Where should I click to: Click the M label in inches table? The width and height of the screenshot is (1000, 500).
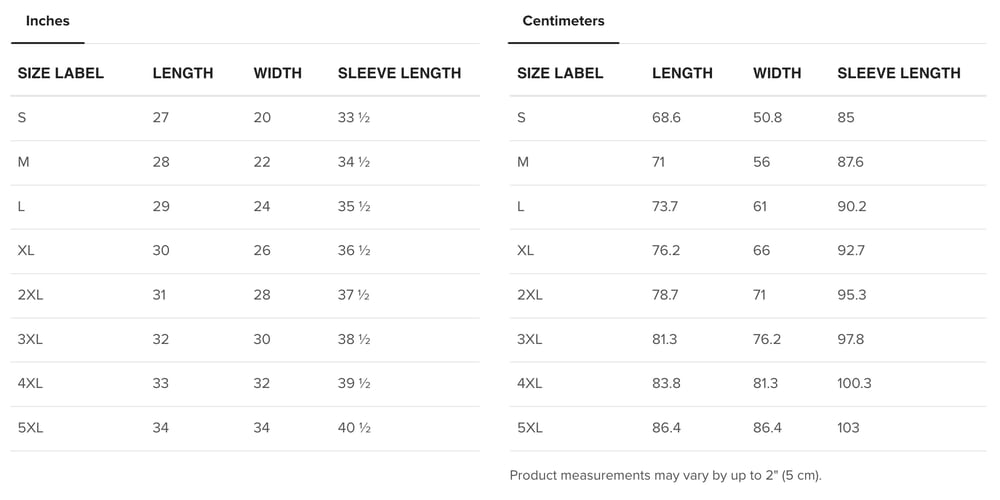click(x=23, y=162)
